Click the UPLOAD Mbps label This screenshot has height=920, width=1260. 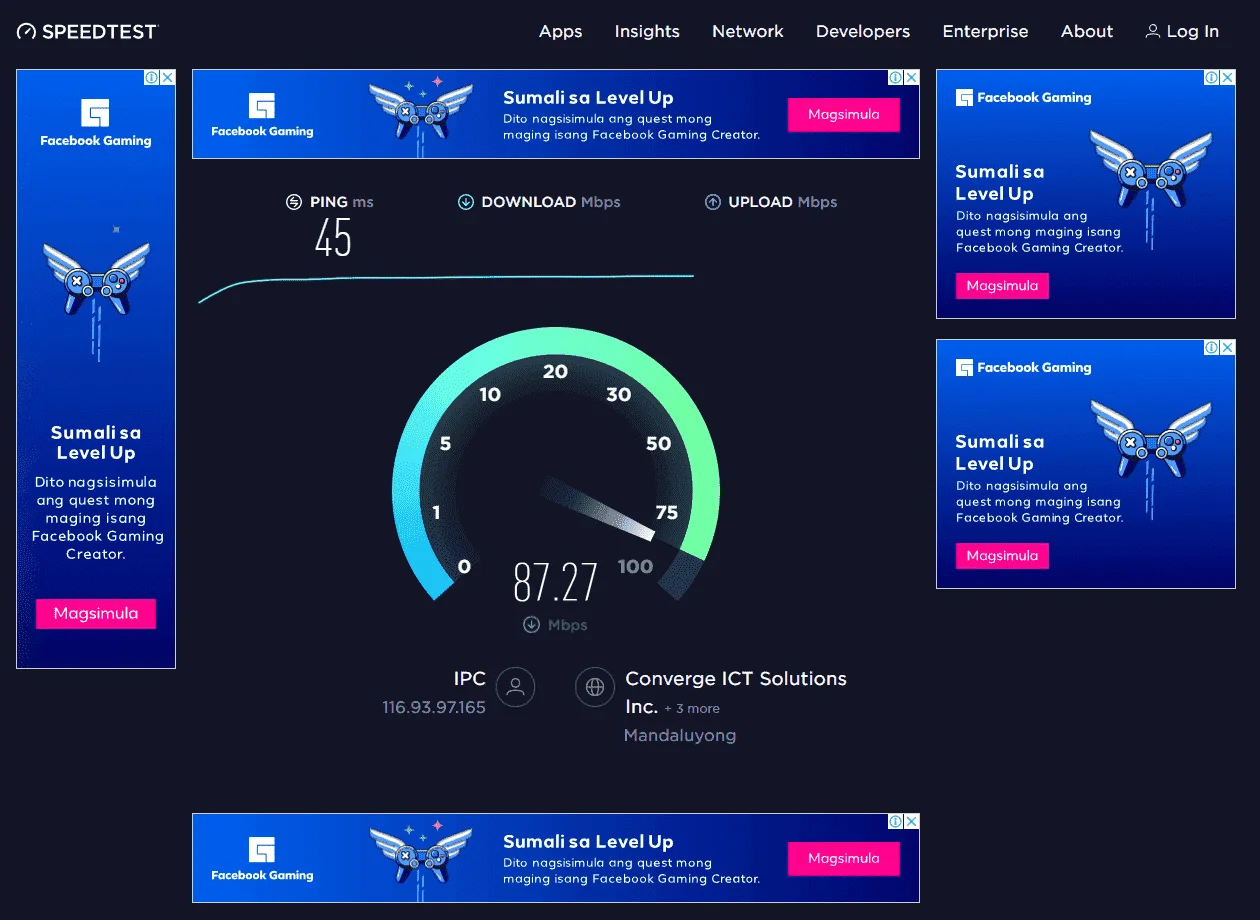click(x=783, y=202)
